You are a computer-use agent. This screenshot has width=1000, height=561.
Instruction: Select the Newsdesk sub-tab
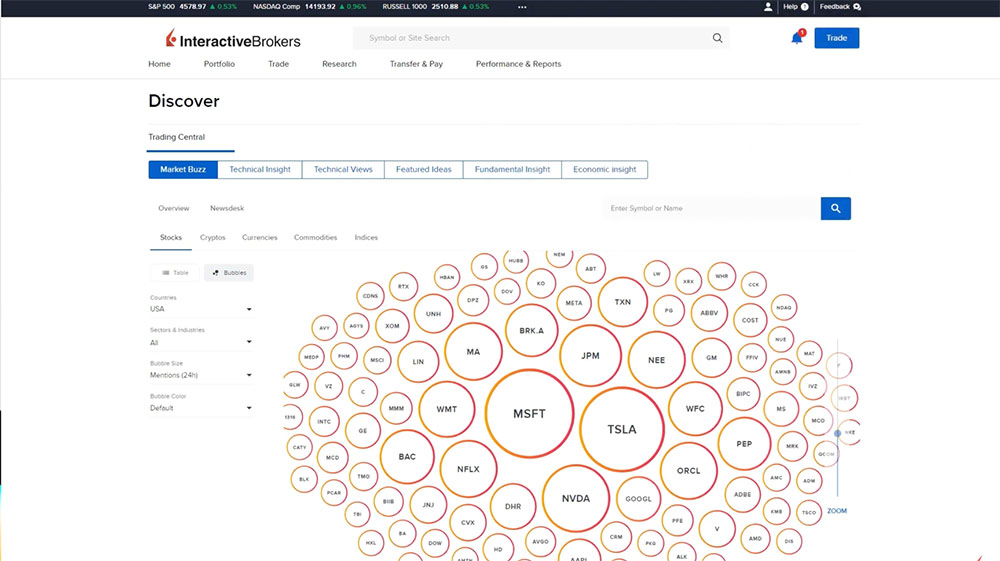227,208
